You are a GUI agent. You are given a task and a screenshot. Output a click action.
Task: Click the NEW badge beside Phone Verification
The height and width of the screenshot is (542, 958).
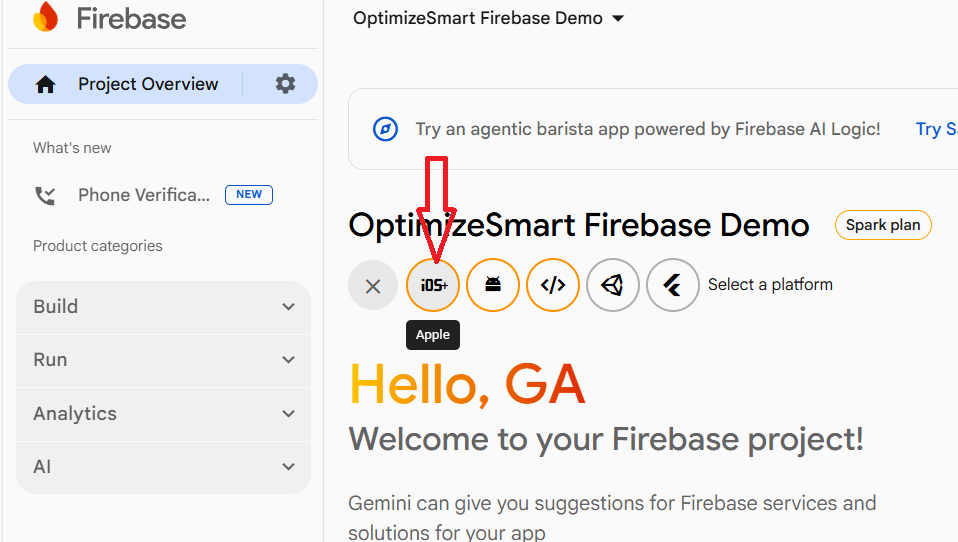(x=249, y=194)
